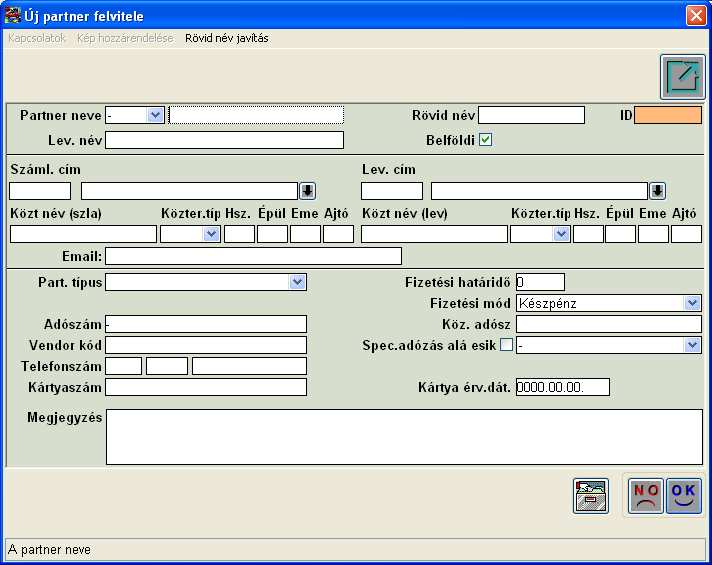
Task: Click the first Telefonszám country code field
Action: tap(124, 366)
